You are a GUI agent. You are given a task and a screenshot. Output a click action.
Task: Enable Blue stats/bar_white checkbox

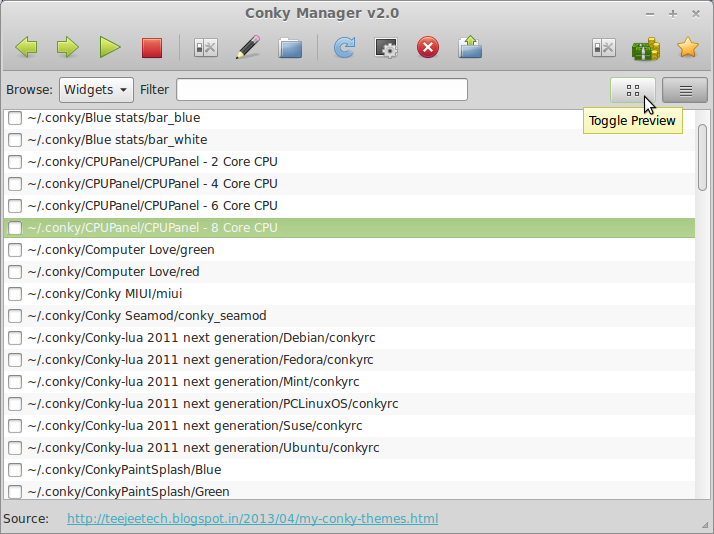[15, 140]
